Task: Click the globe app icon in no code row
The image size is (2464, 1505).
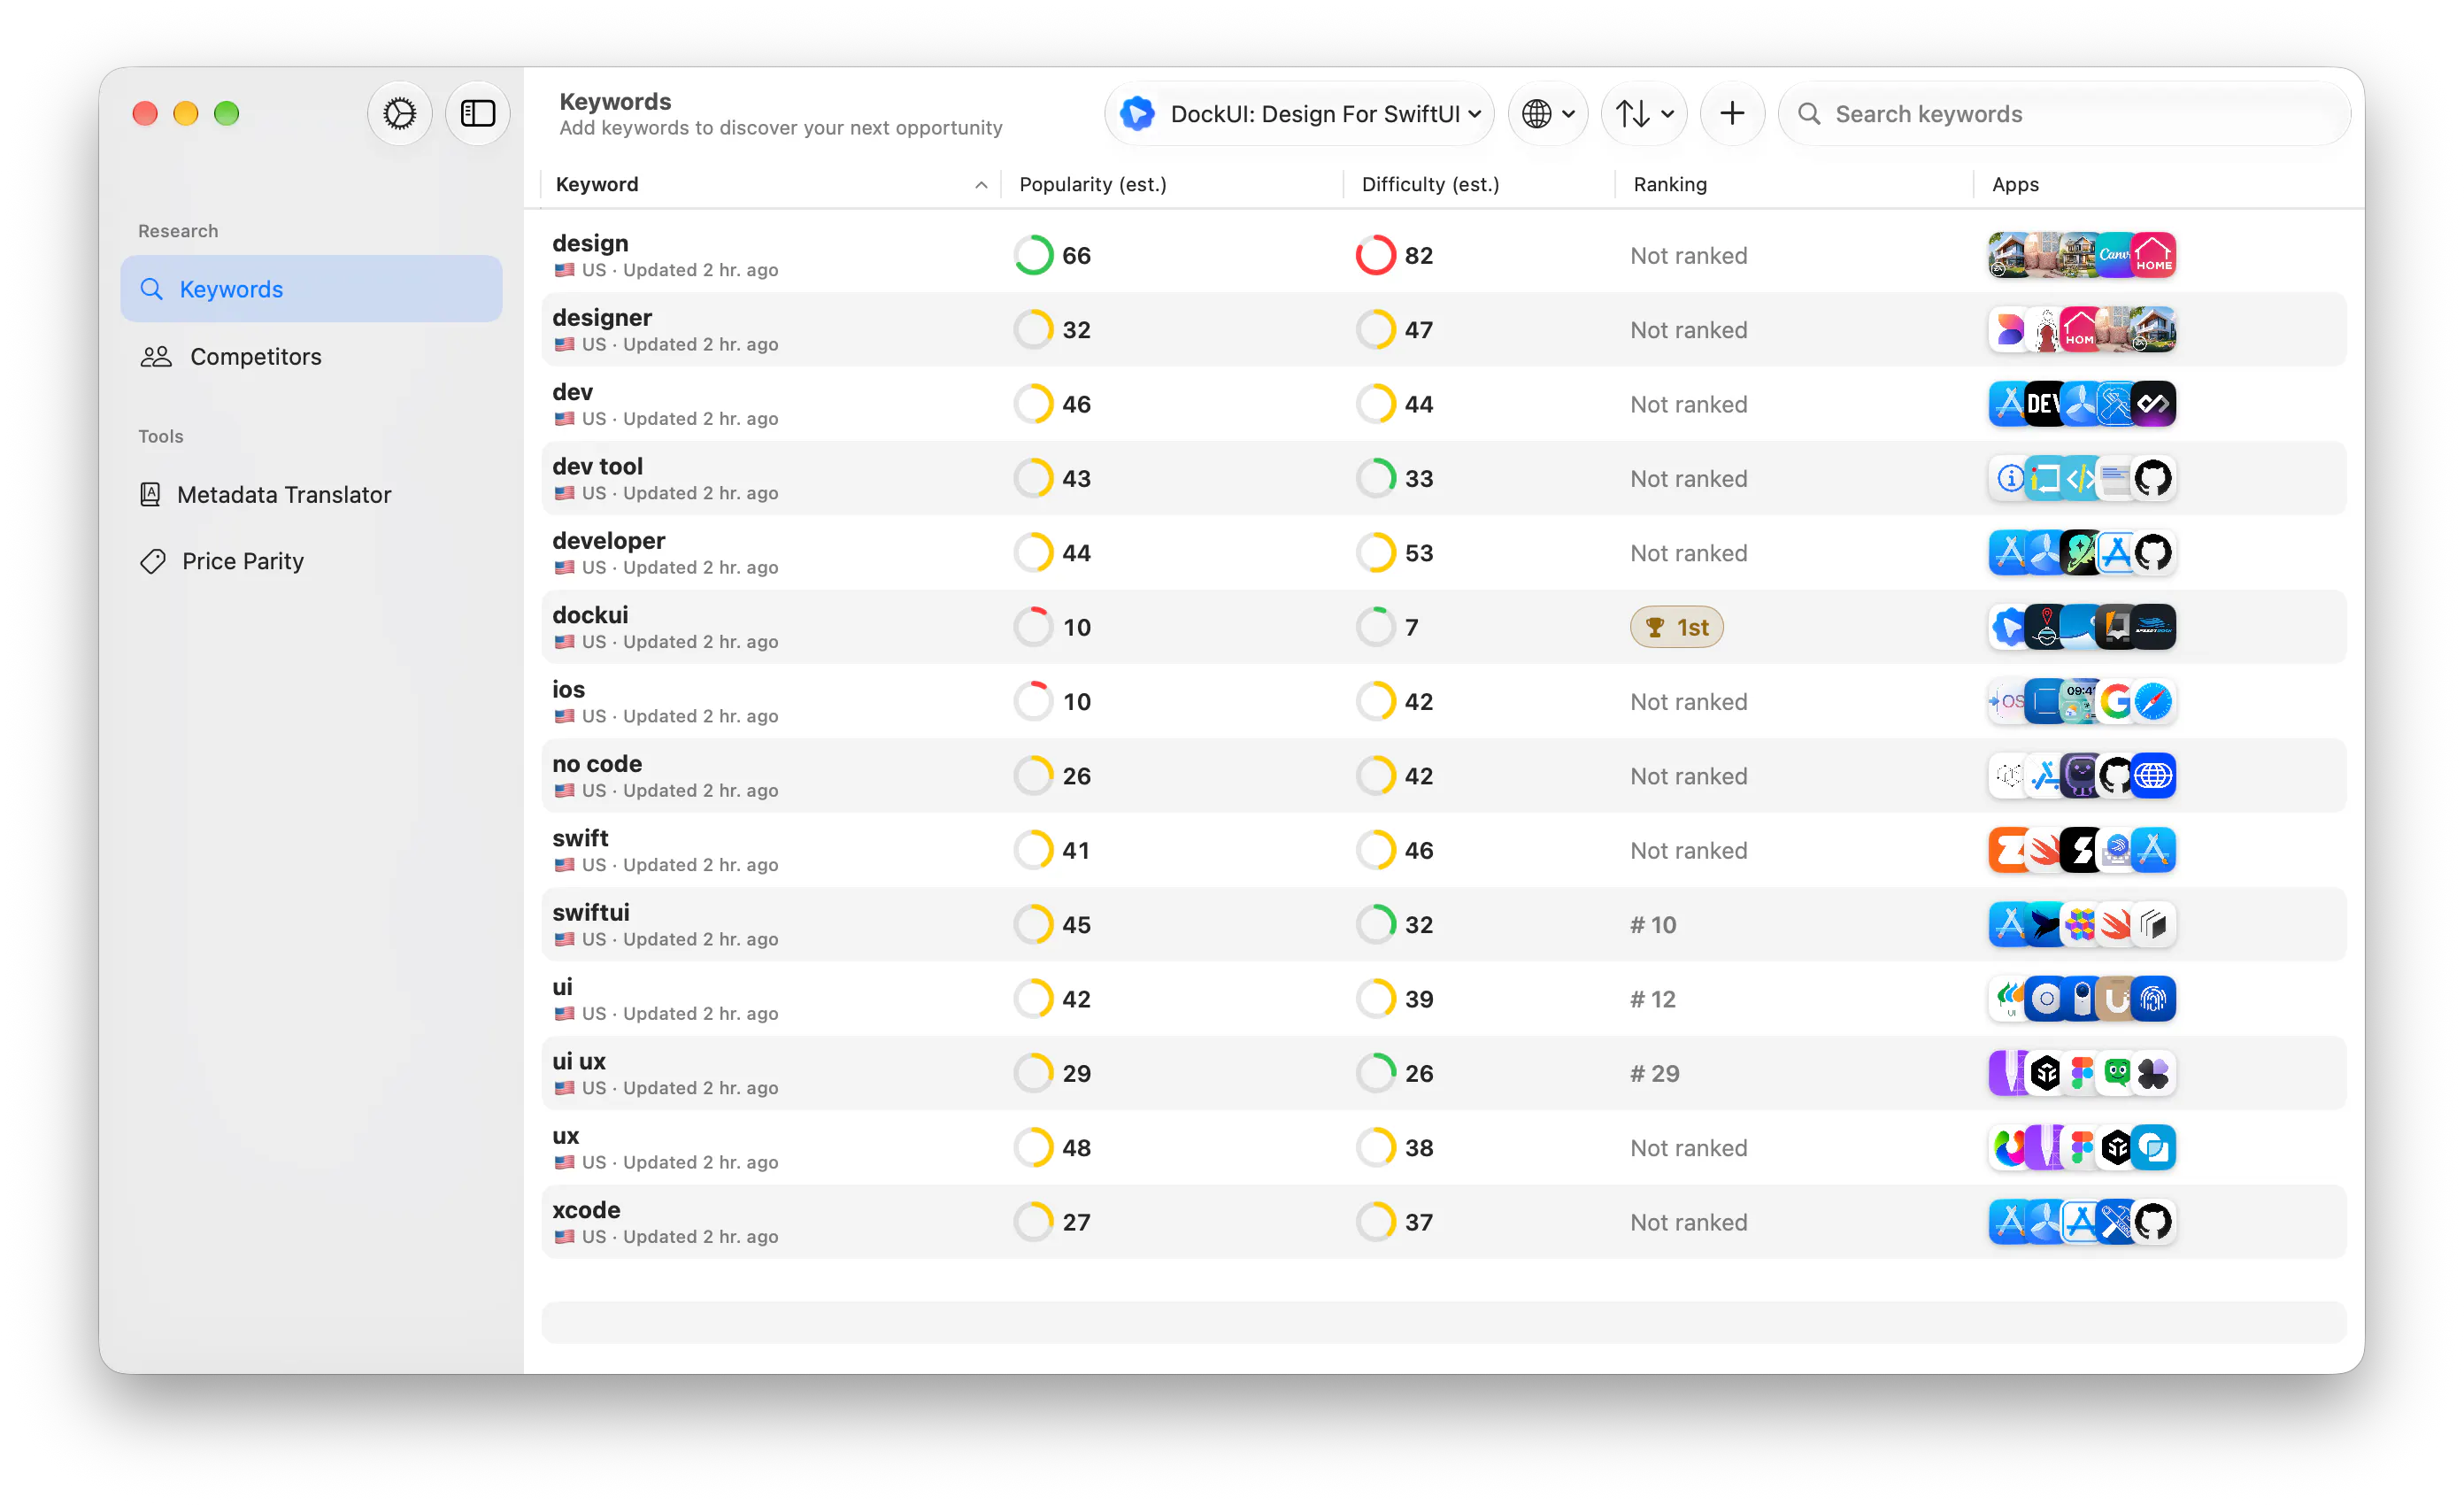Action: click(2153, 775)
